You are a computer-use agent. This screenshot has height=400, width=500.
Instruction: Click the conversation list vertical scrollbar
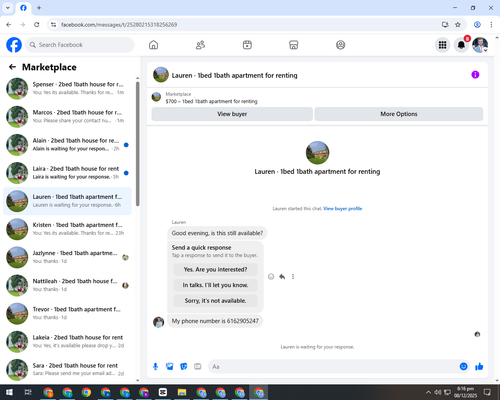[x=138, y=143]
